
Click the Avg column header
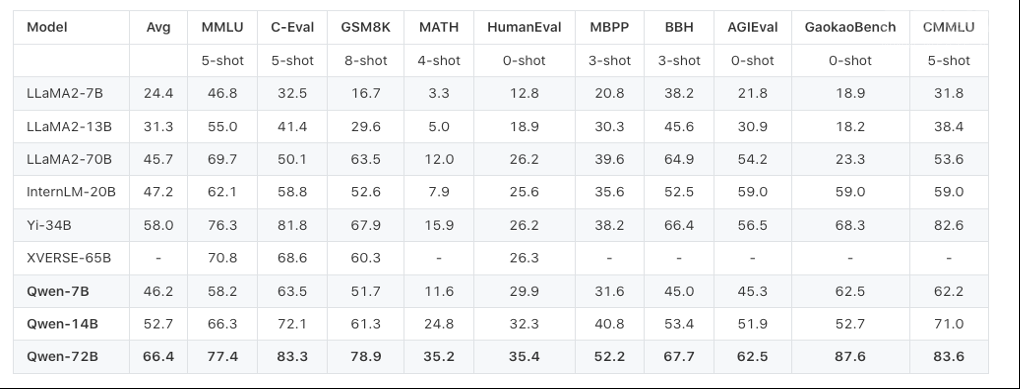pos(159,27)
